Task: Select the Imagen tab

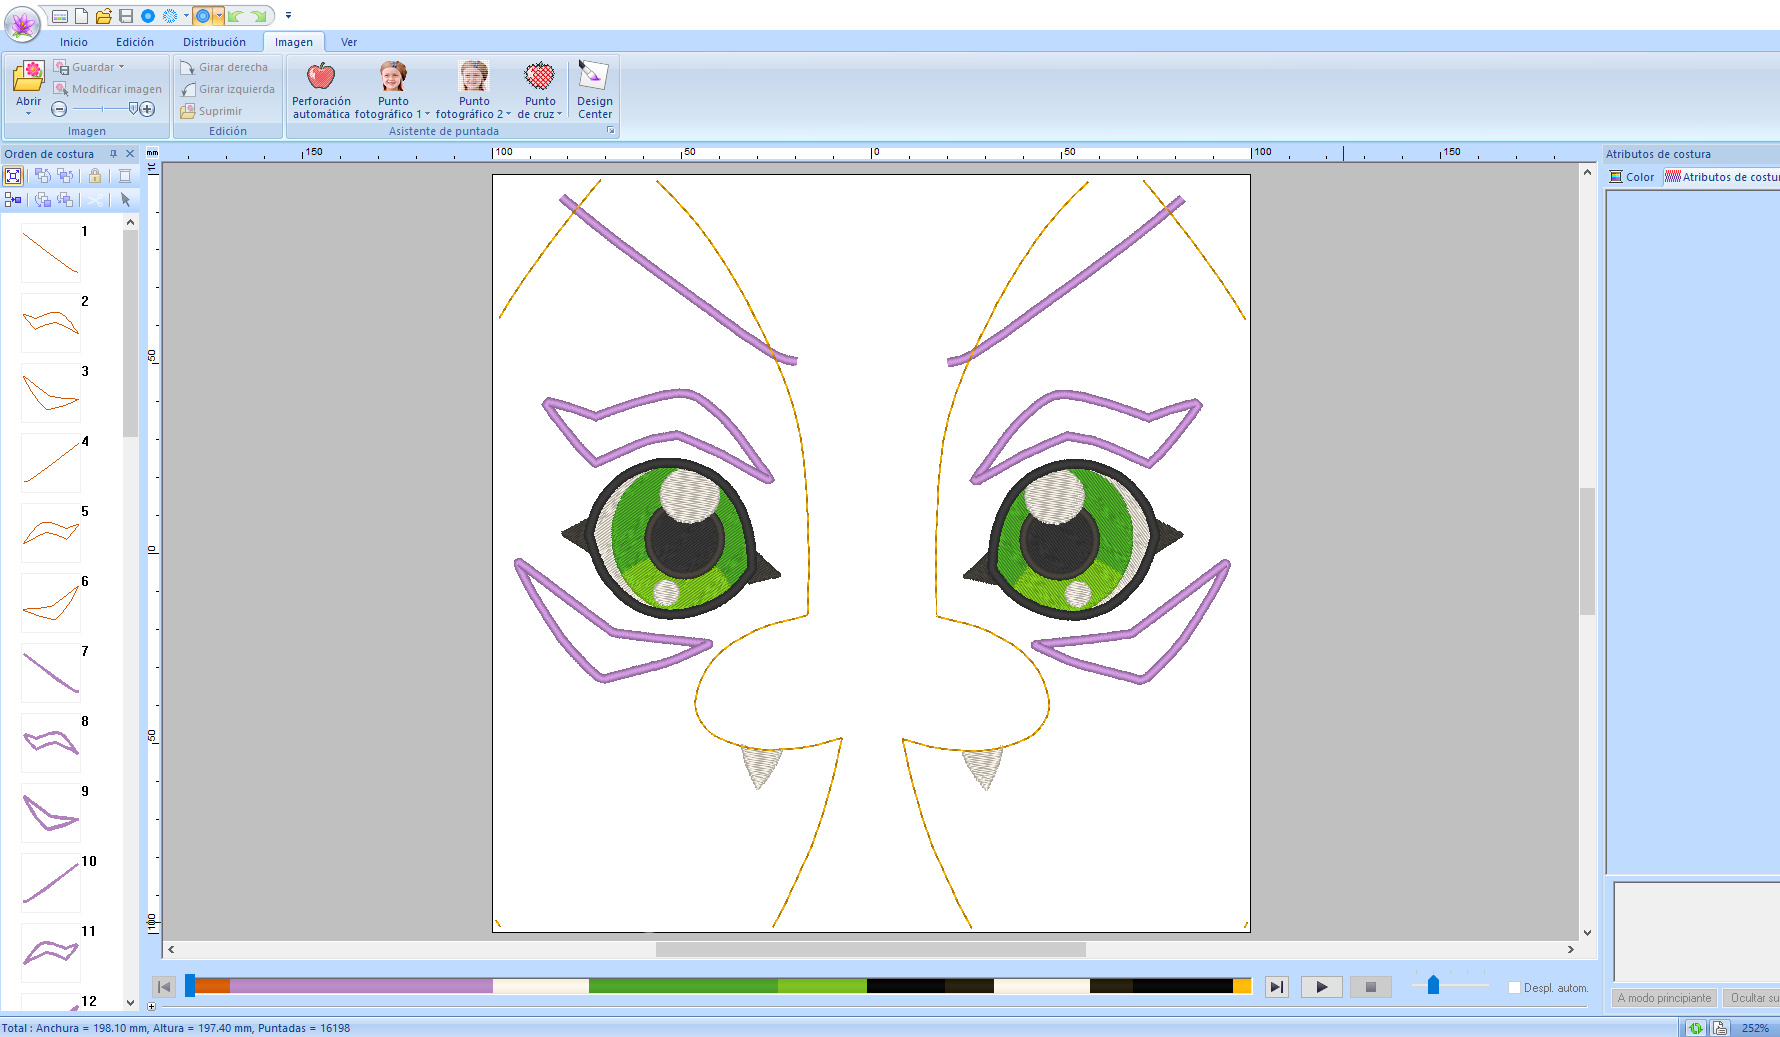Action: click(x=294, y=42)
